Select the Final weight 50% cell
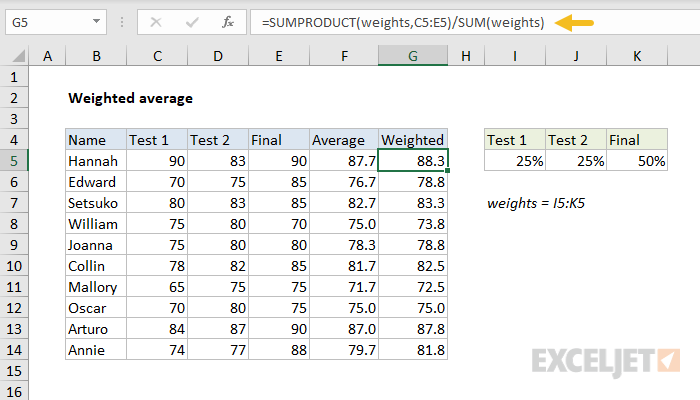This screenshot has width=700, height=400. 637,161
